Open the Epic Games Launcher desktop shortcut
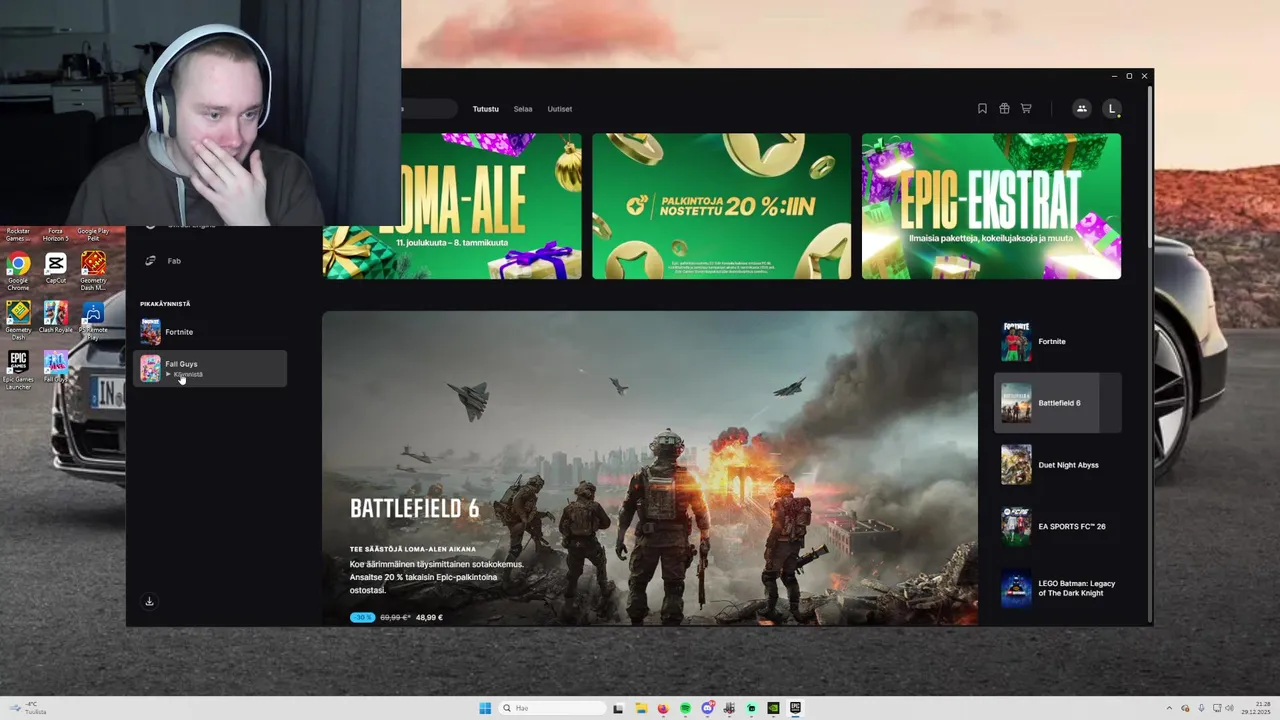The height and width of the screenshot is (720, 1280). (x=18, y=370)
